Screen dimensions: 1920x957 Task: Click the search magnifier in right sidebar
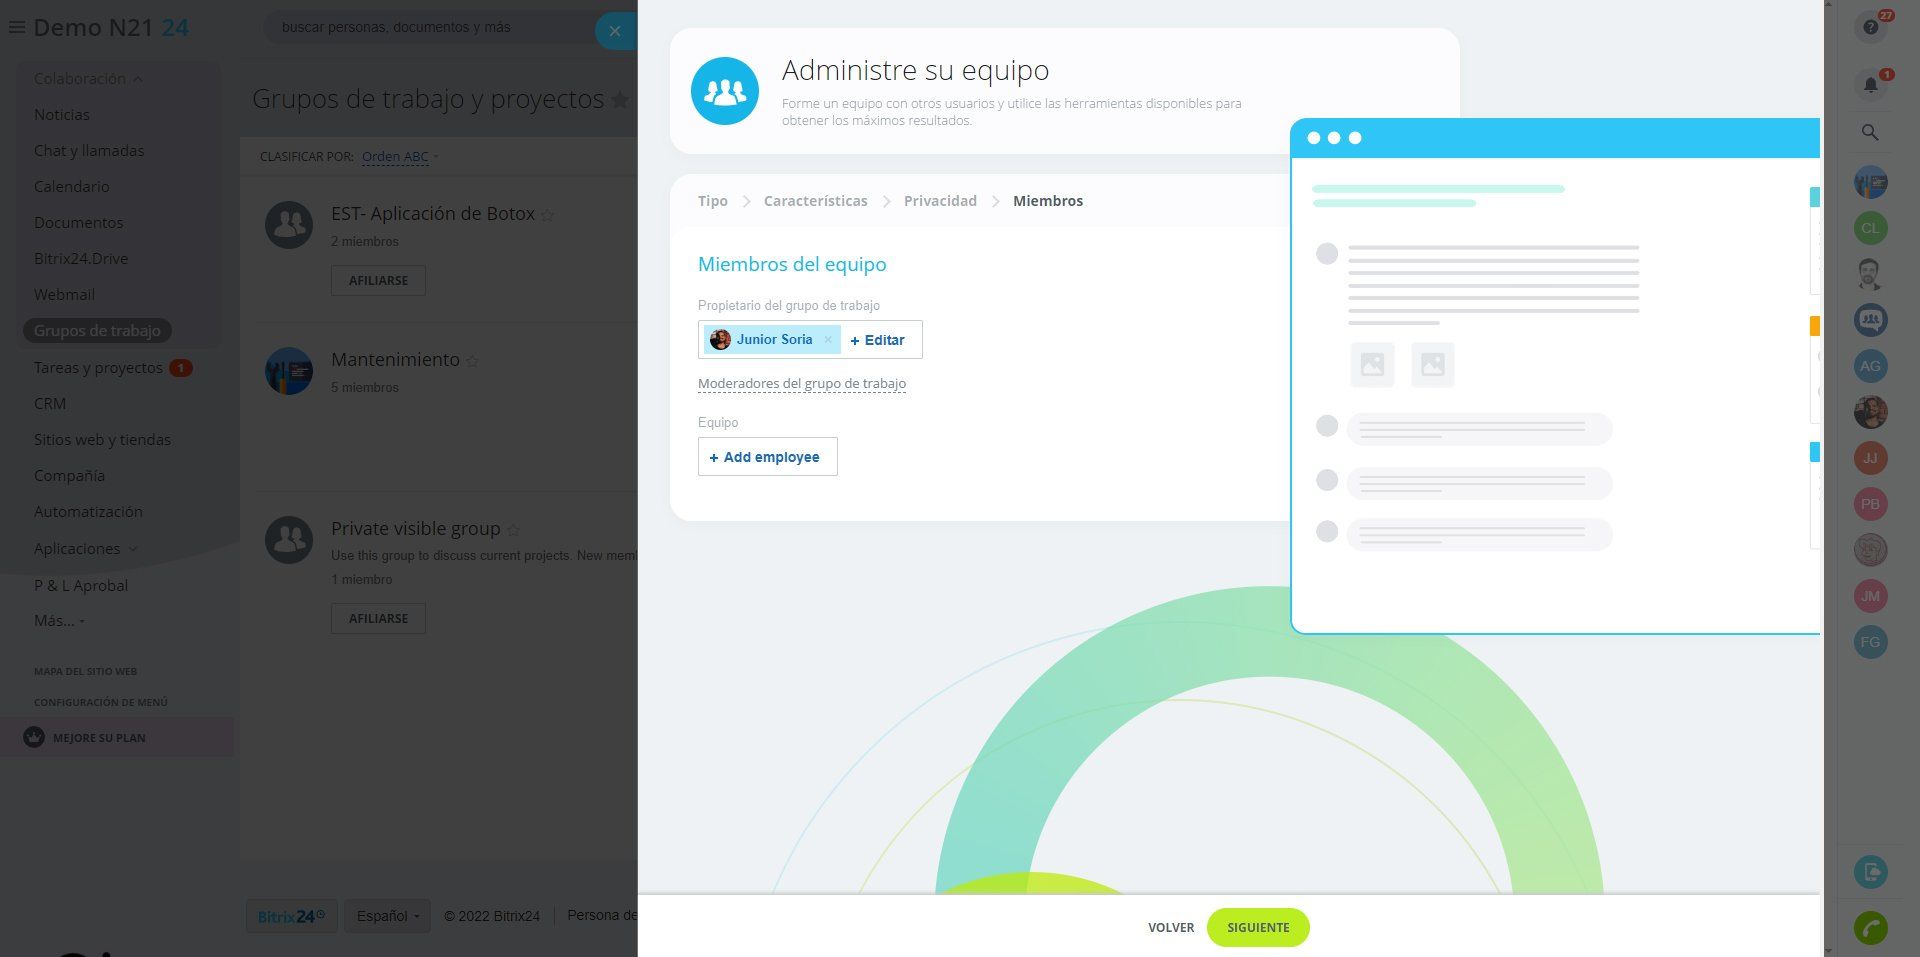1870,132
